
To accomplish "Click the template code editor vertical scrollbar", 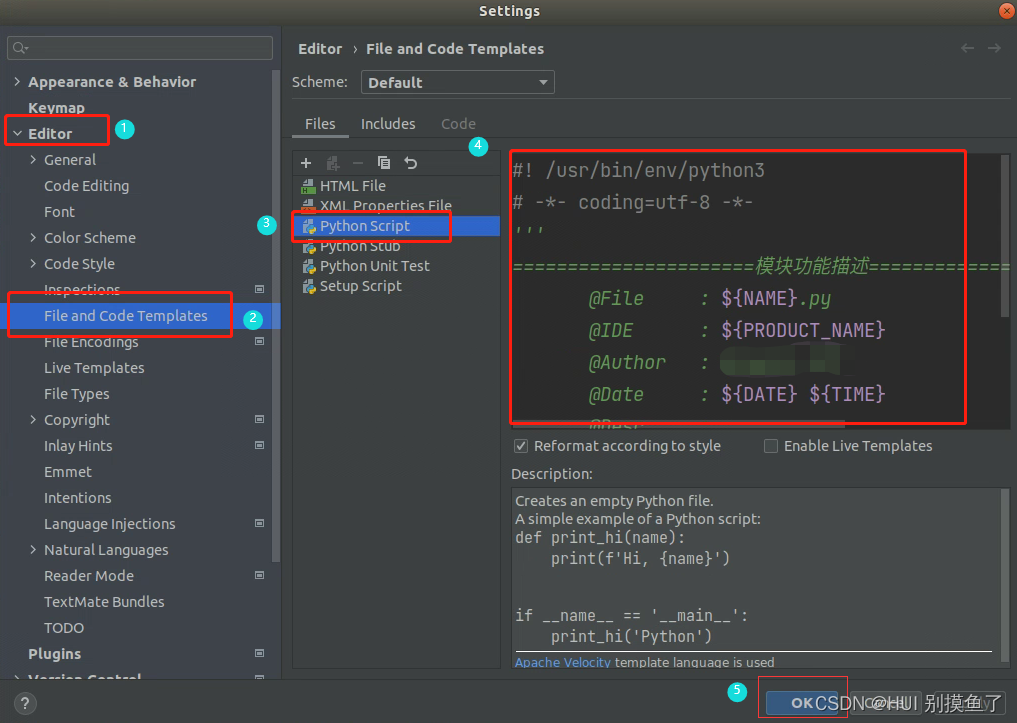I will (x=1005, y=236).
